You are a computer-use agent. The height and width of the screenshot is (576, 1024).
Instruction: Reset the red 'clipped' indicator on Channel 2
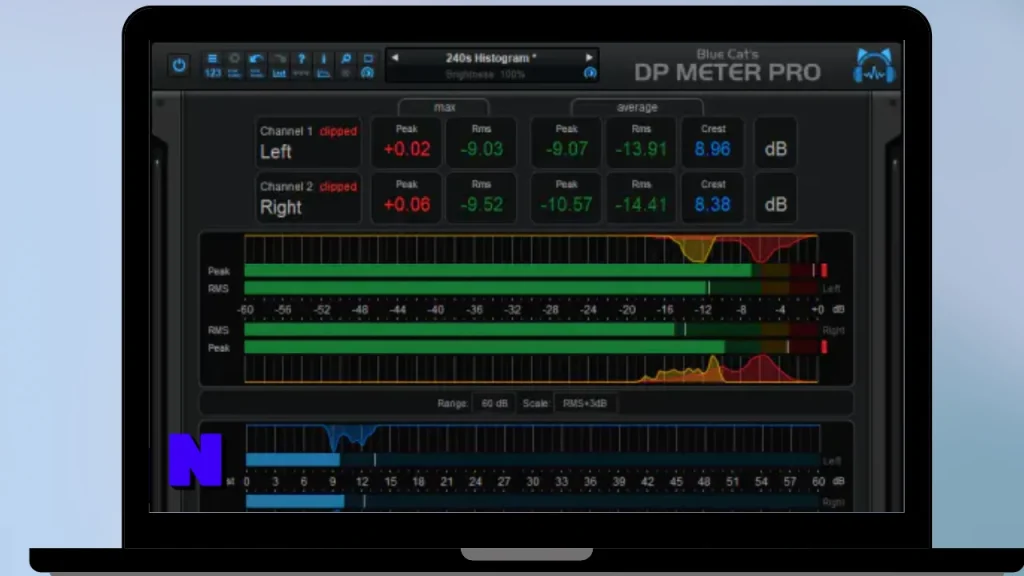pyautogui.click(x=338, y=187)
